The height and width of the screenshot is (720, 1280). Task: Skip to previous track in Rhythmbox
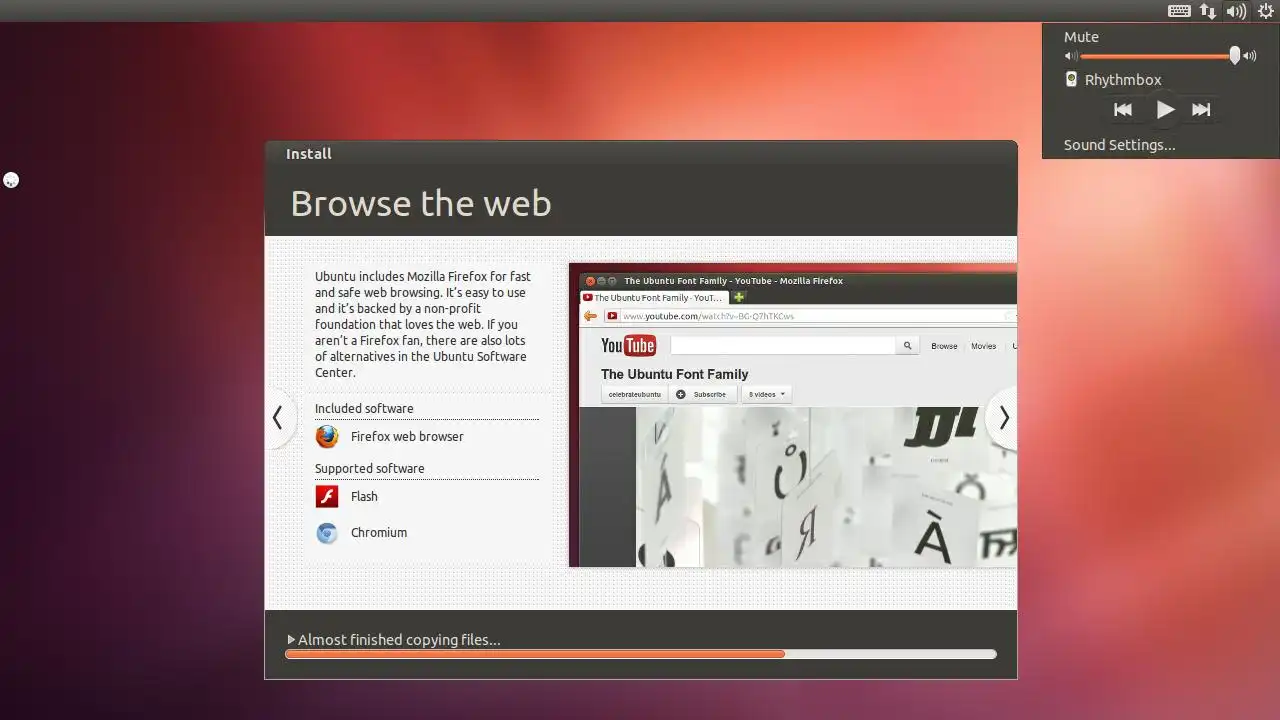tap(1123, 110)
